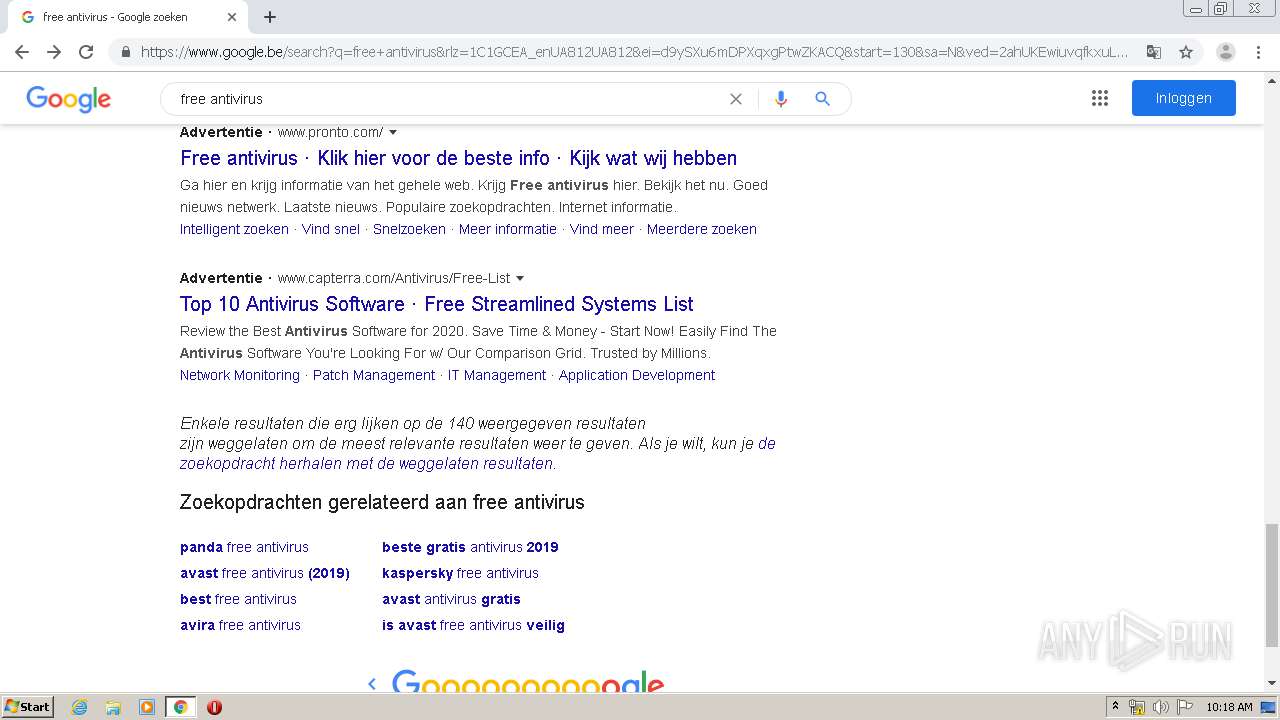Go back with the browser back arrow
Image resolution: width=1280 pixels, height=720 pixels.
coord(22,52)
